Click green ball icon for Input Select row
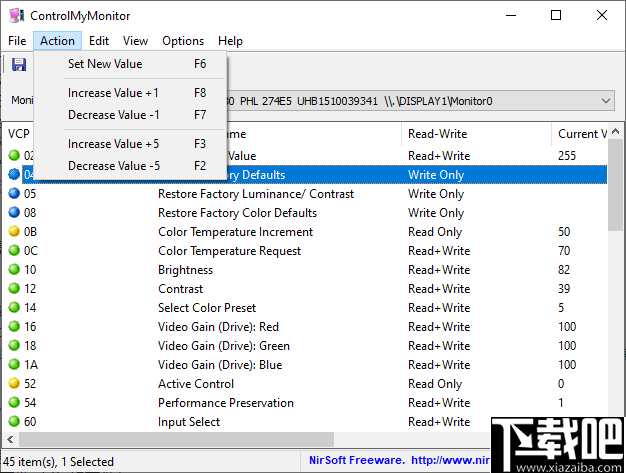The image size is (626, 473). click(x=14, y=422)
